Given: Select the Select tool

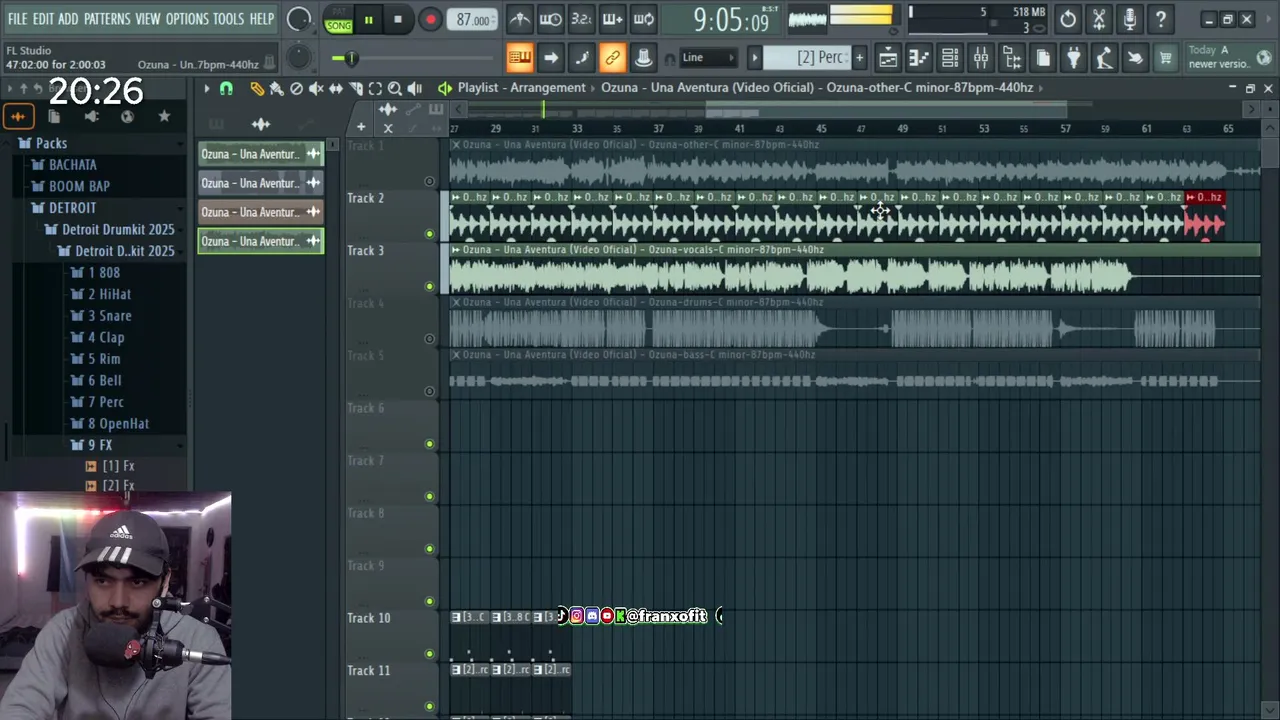Looking at the screenshot, I should pyautogui.click(x=375, y=88).
